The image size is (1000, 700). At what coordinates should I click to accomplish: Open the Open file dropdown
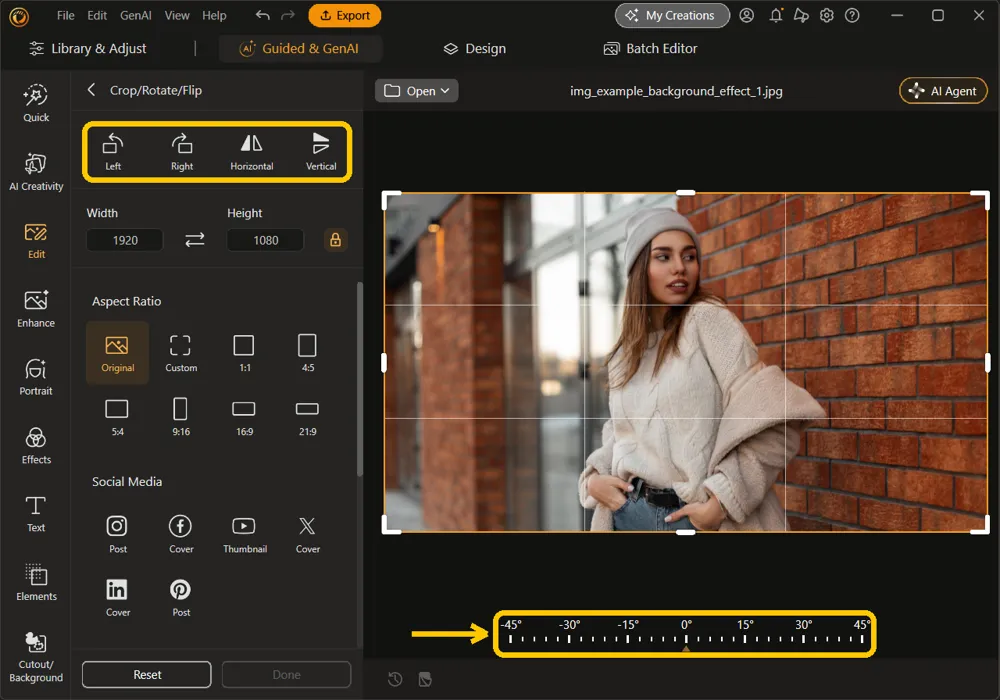(x=416, y=91)
